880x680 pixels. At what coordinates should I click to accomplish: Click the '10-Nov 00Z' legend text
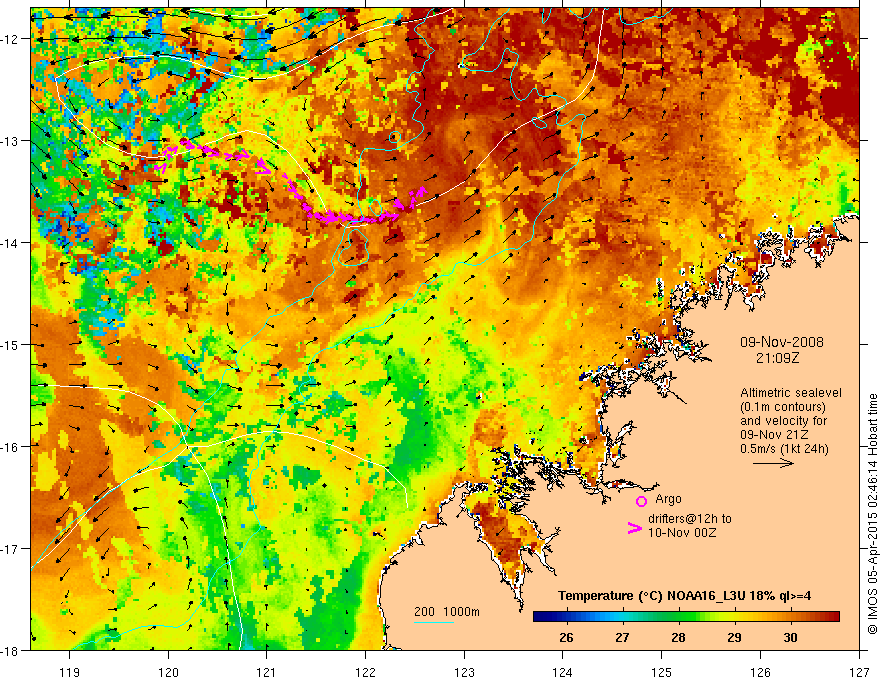[x=682, y=533]
